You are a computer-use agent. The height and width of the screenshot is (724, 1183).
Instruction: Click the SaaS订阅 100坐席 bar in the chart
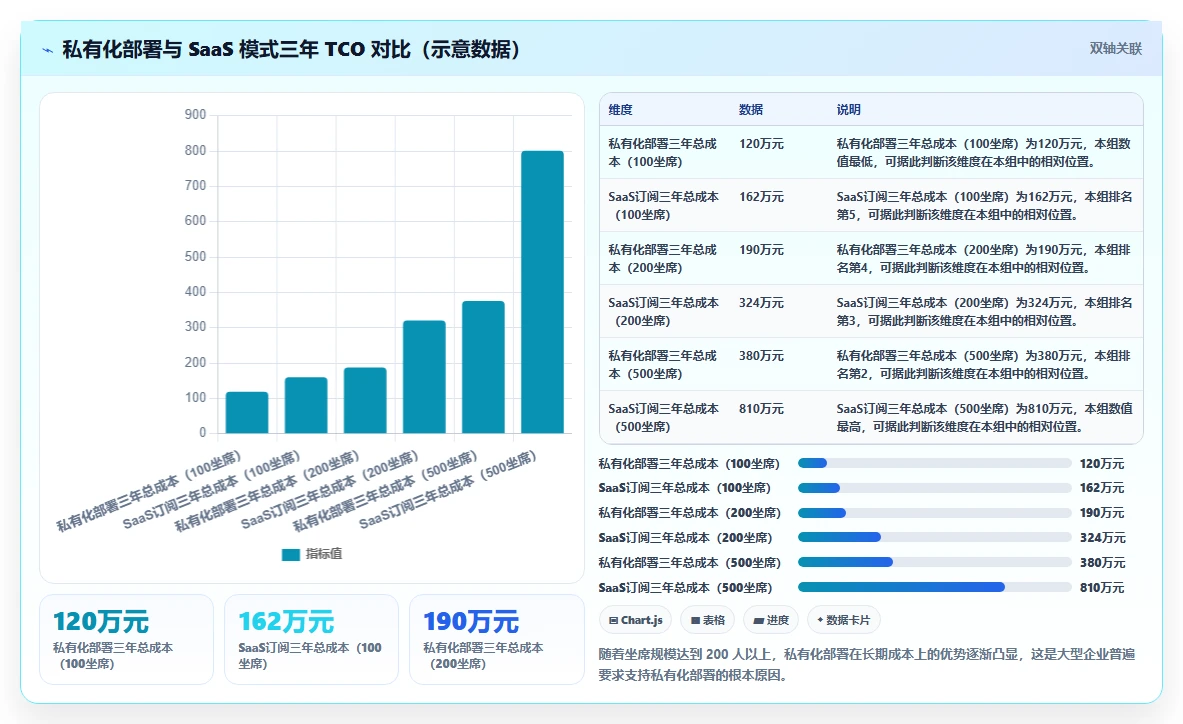coord(306,405)
